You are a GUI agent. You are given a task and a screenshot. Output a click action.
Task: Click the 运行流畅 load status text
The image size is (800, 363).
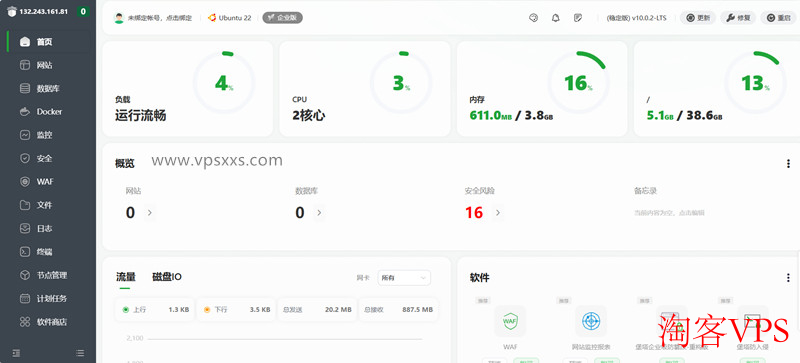pyautogui.click(x=140, y=116)
